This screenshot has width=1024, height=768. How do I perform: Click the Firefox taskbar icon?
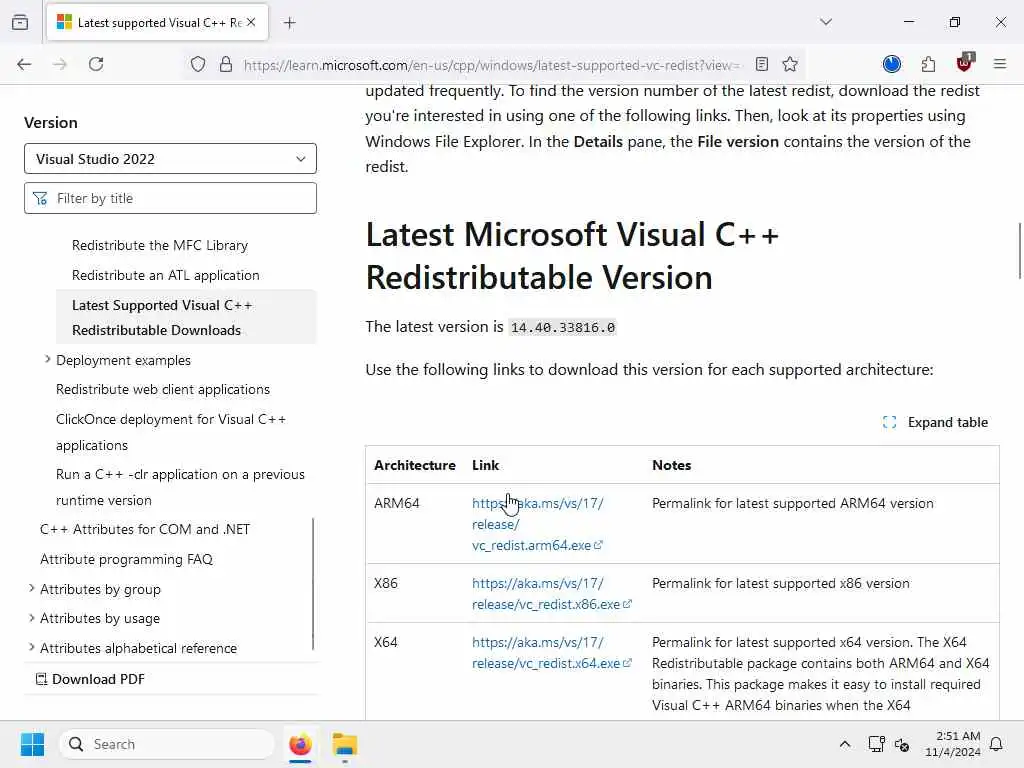point(300,744)
